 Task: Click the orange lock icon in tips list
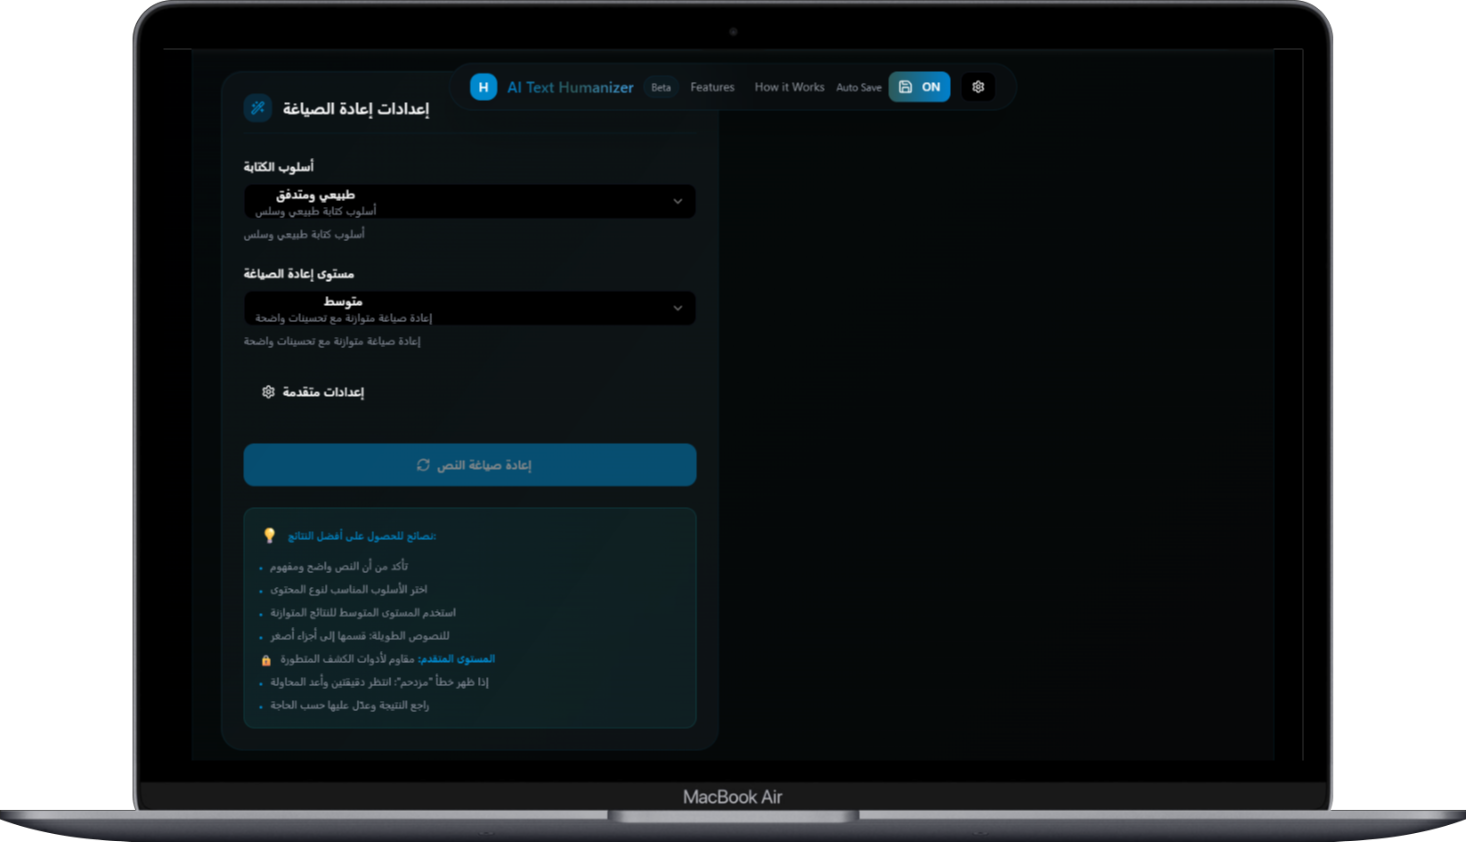pyautogui.click(x=266, y=660)
